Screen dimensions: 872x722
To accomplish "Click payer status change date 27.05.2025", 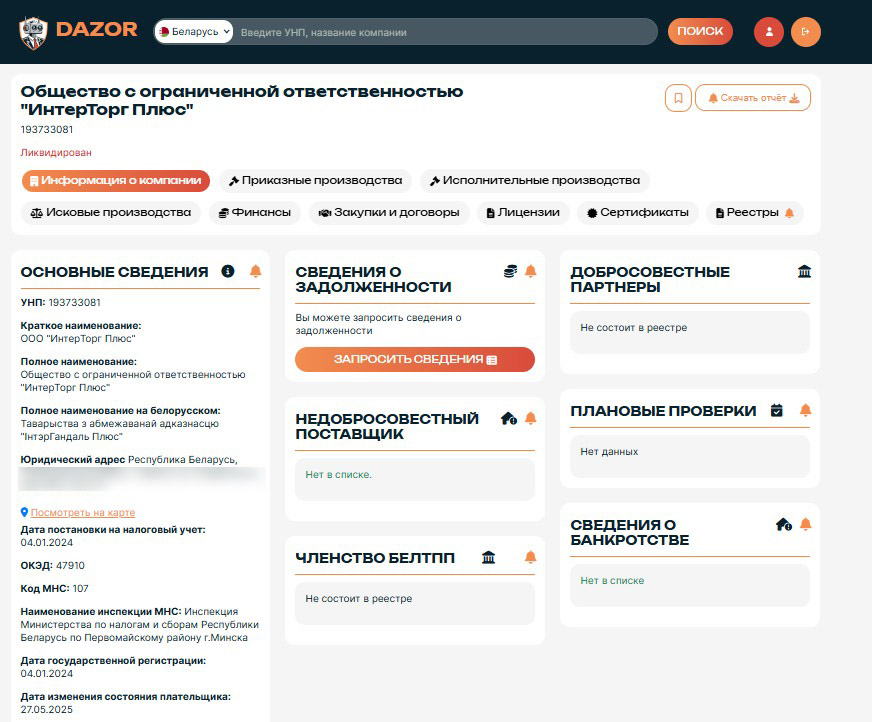I will click(x=47, y=710).
